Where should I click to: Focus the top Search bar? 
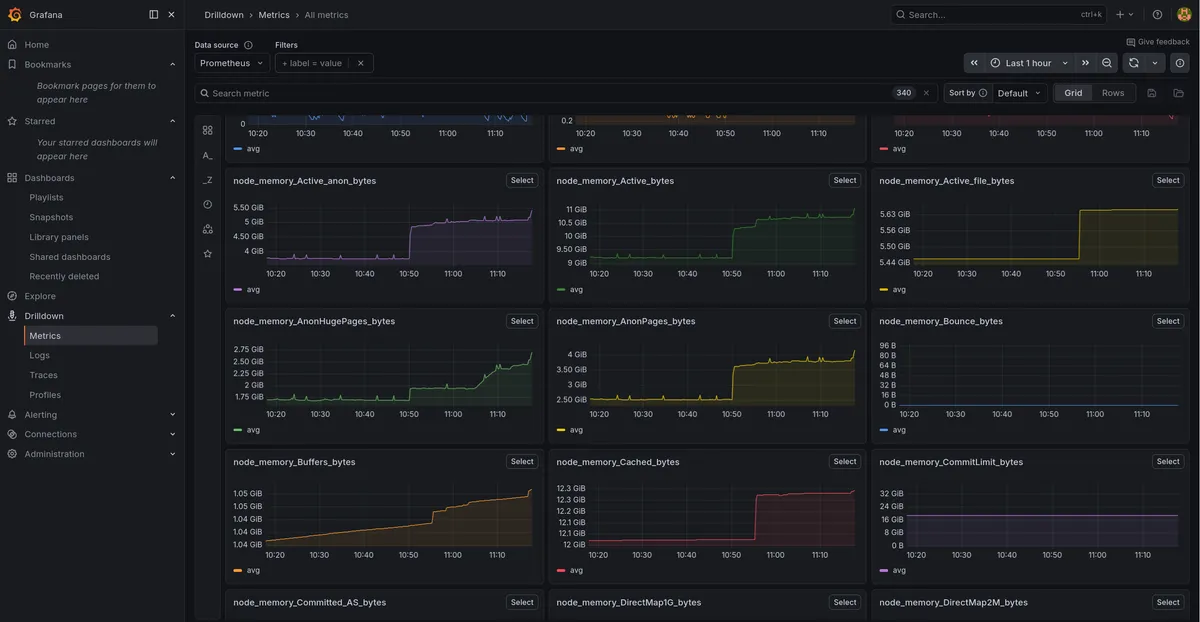pos(999,14)
